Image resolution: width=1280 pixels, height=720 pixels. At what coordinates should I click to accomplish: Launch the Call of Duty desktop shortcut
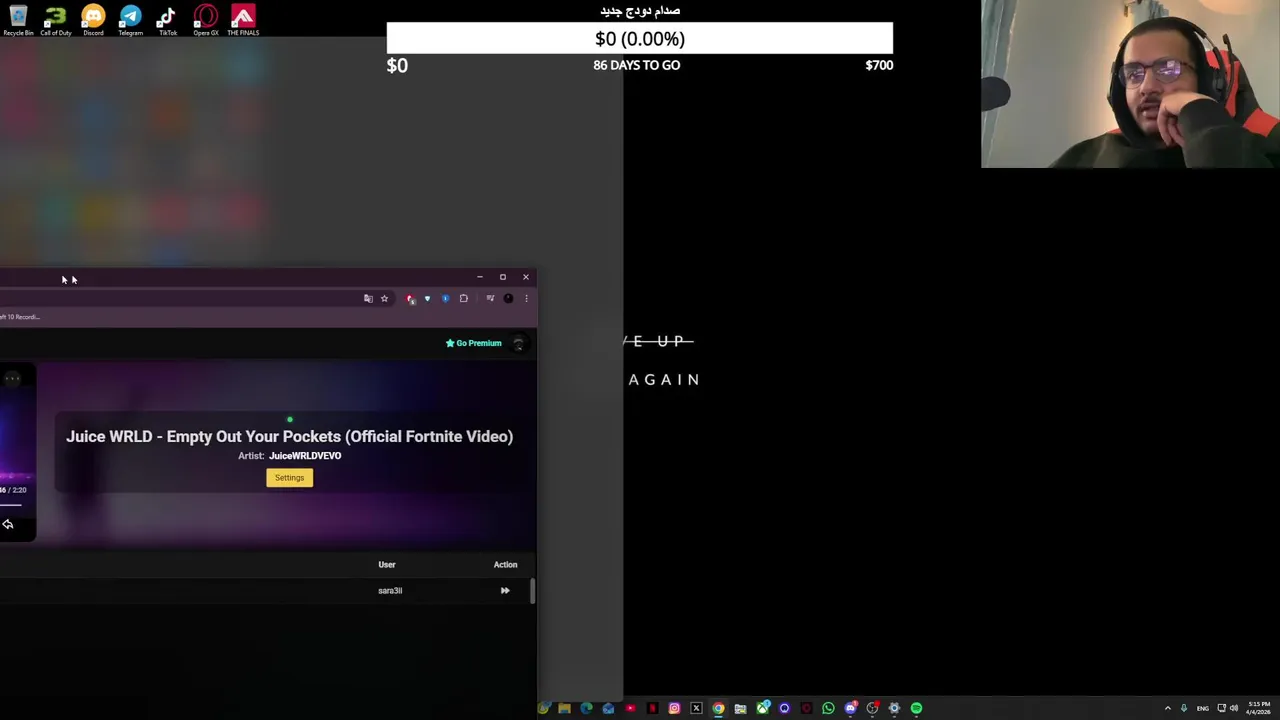point(55,19)
